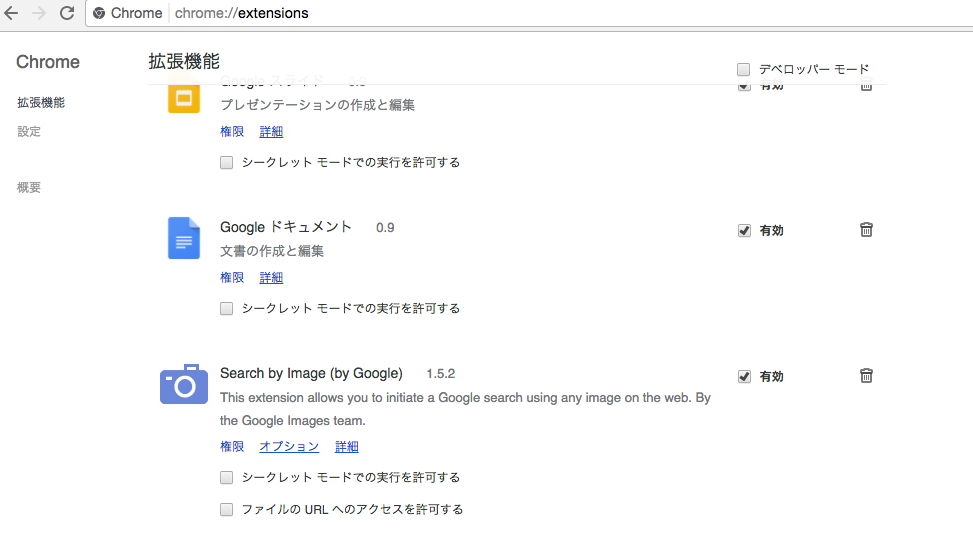The image size is (973, 558).
Task: Remove Google ドキュメント with its trash icon
Action: 866,230
